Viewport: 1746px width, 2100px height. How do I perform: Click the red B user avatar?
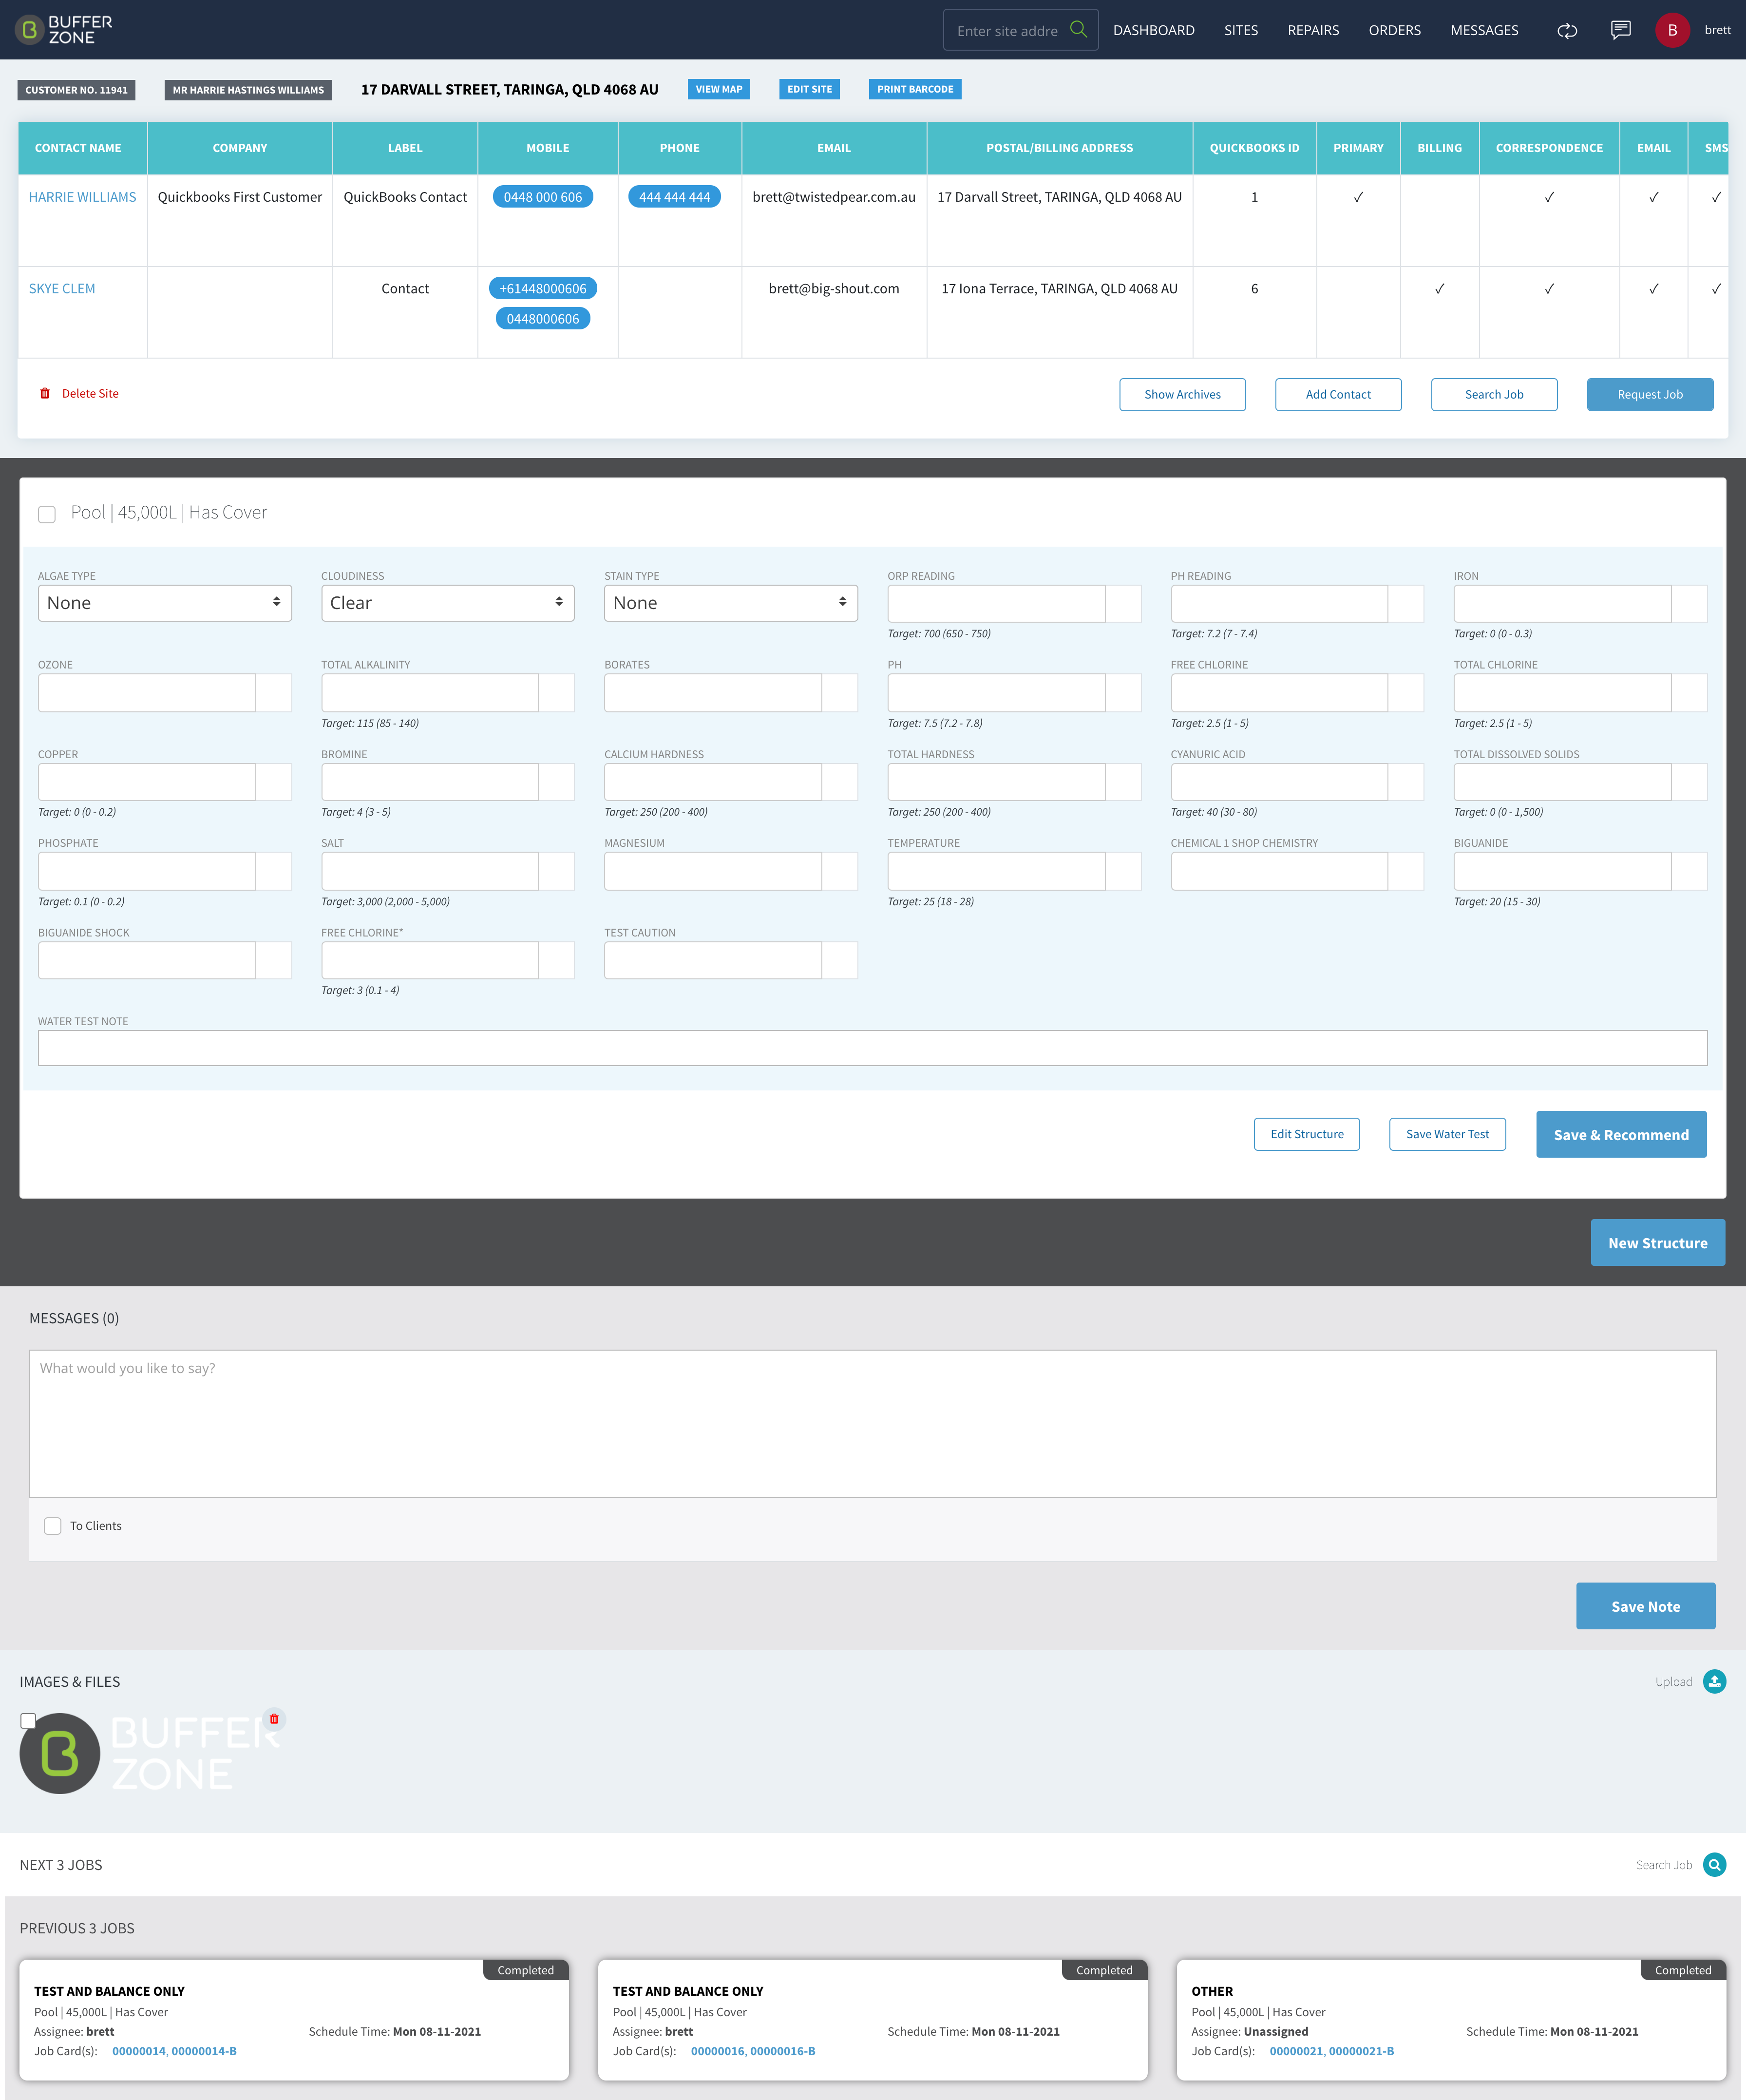[x=1672, y=30]
